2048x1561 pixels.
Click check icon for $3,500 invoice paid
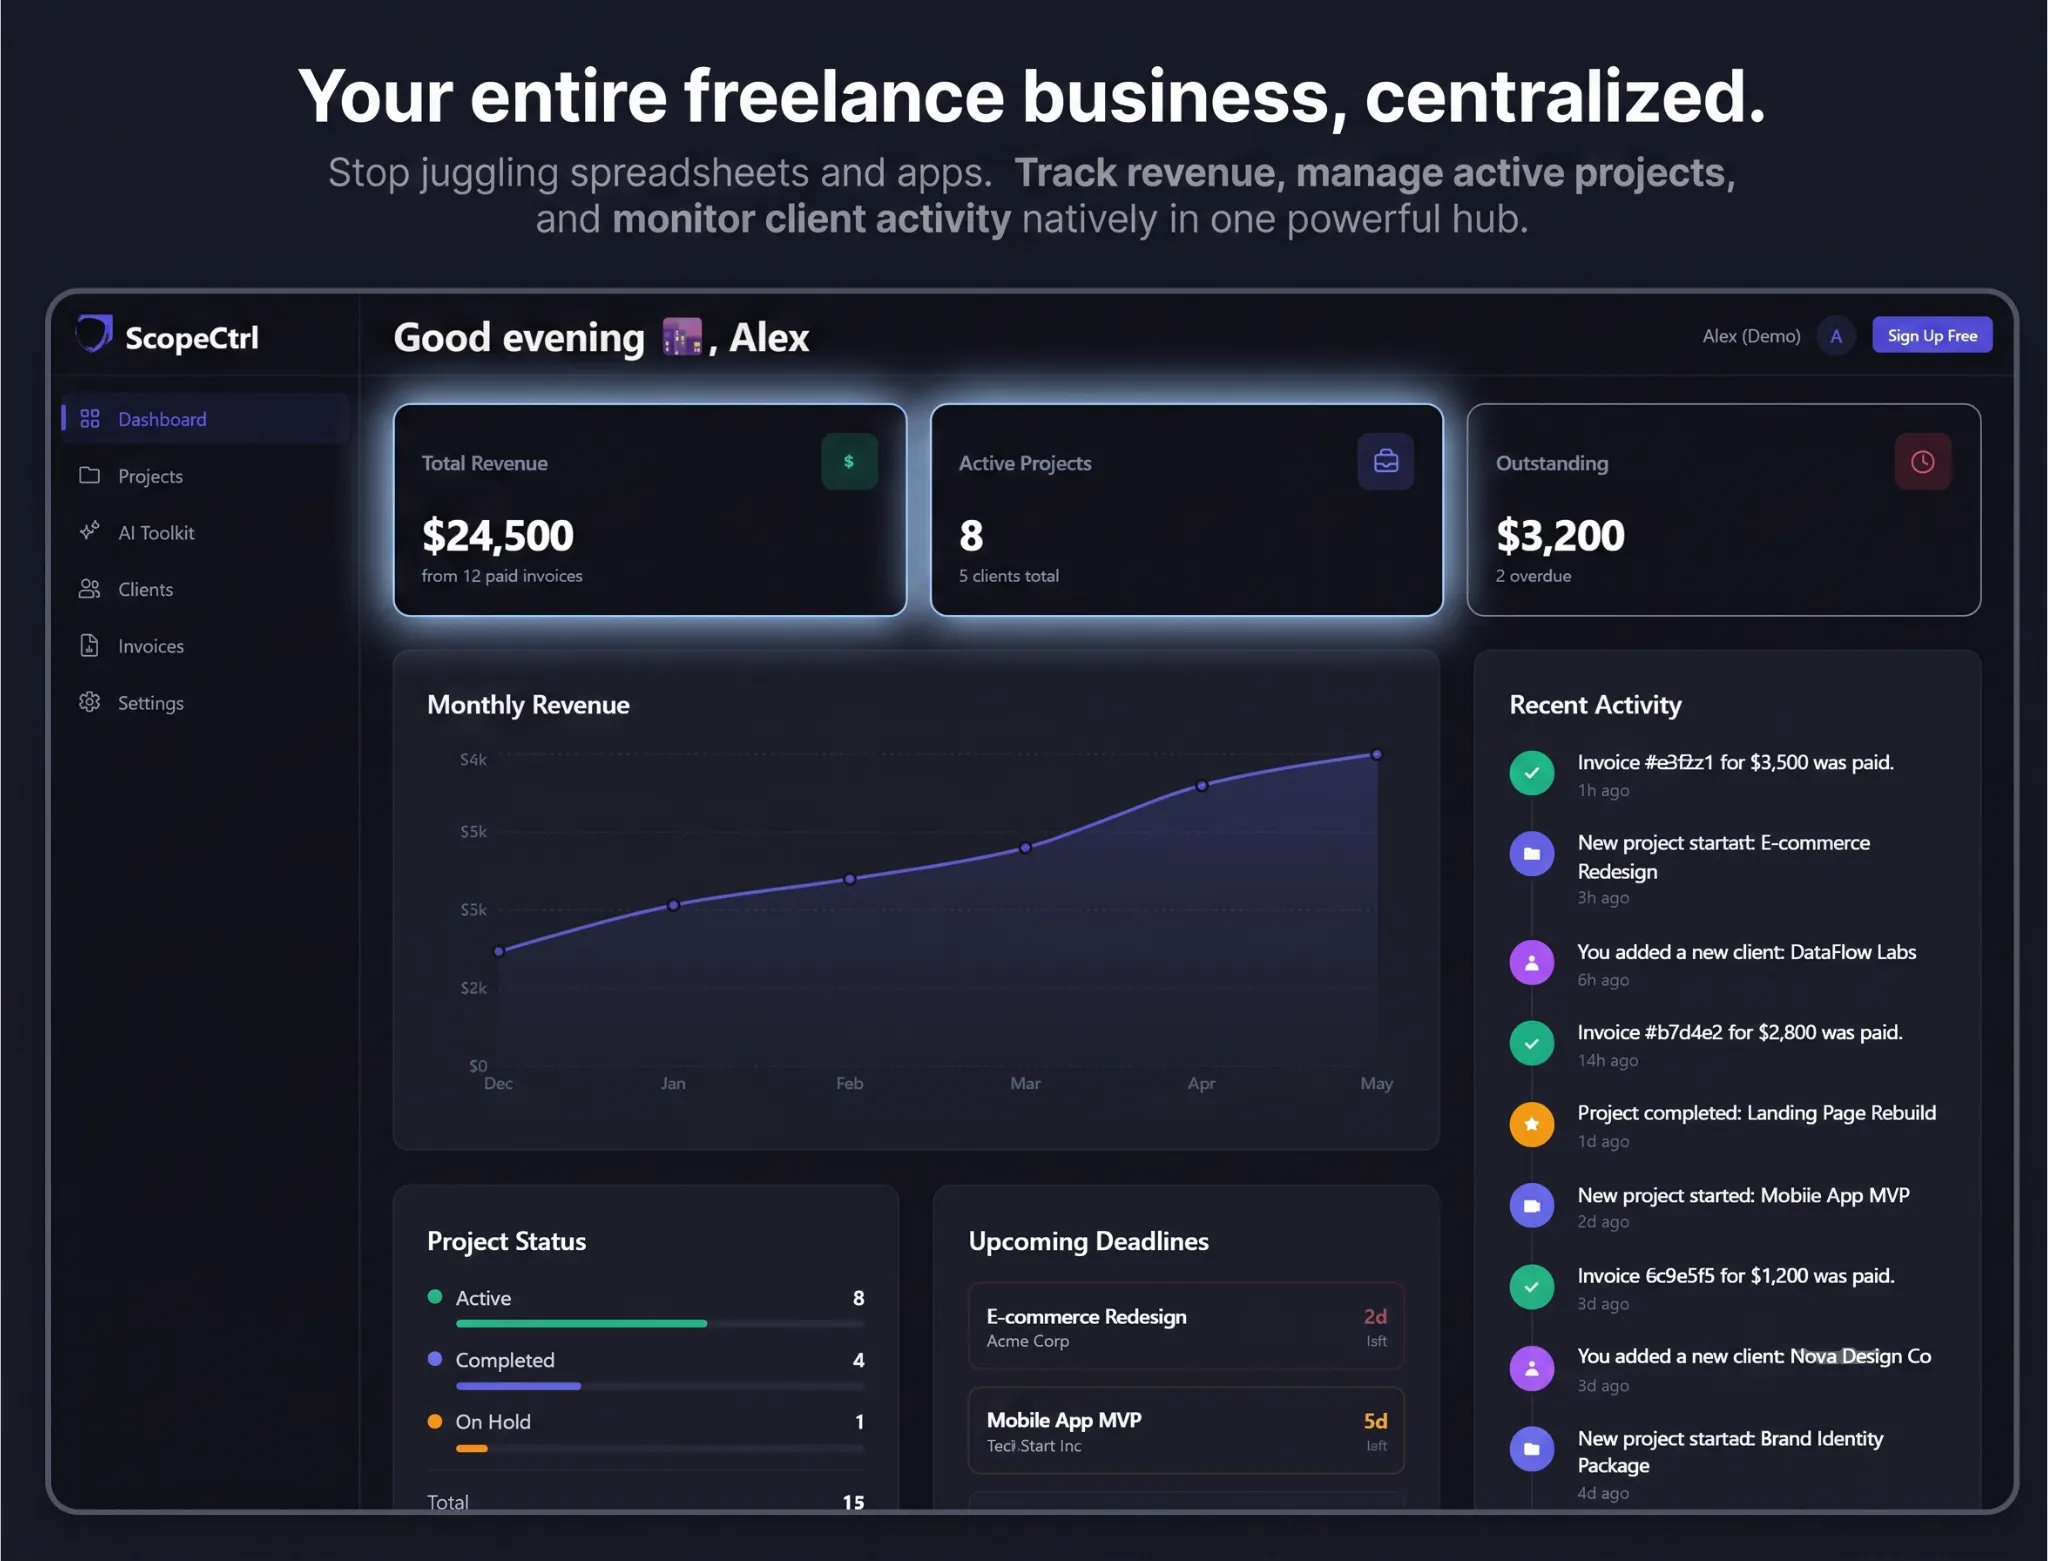point(1532,773)
